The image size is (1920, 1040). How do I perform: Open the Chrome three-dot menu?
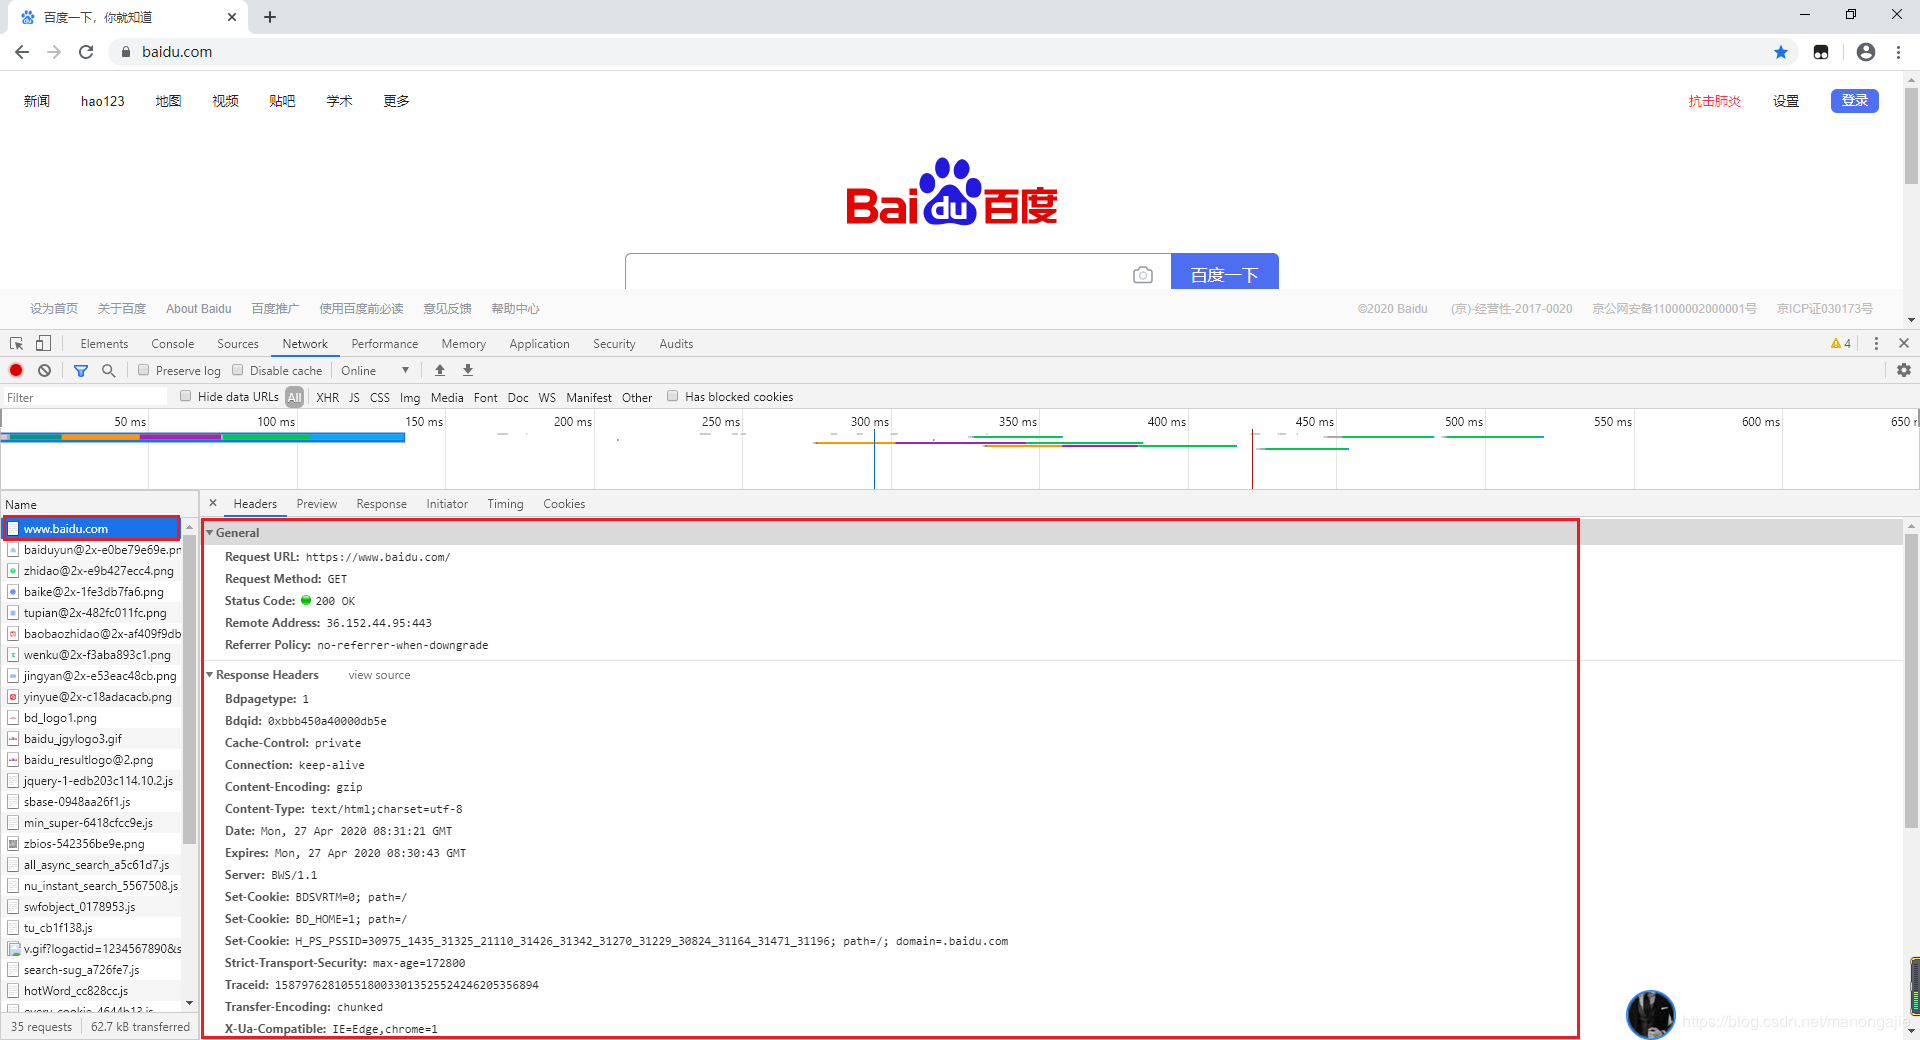tap(1898, 52)
